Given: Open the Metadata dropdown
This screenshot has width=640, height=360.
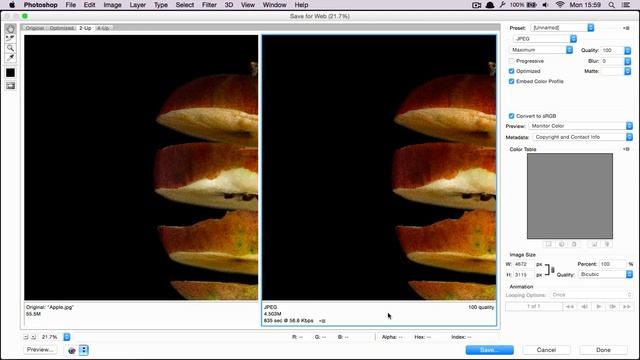Looking at the screenshot, I should (582, 137).
